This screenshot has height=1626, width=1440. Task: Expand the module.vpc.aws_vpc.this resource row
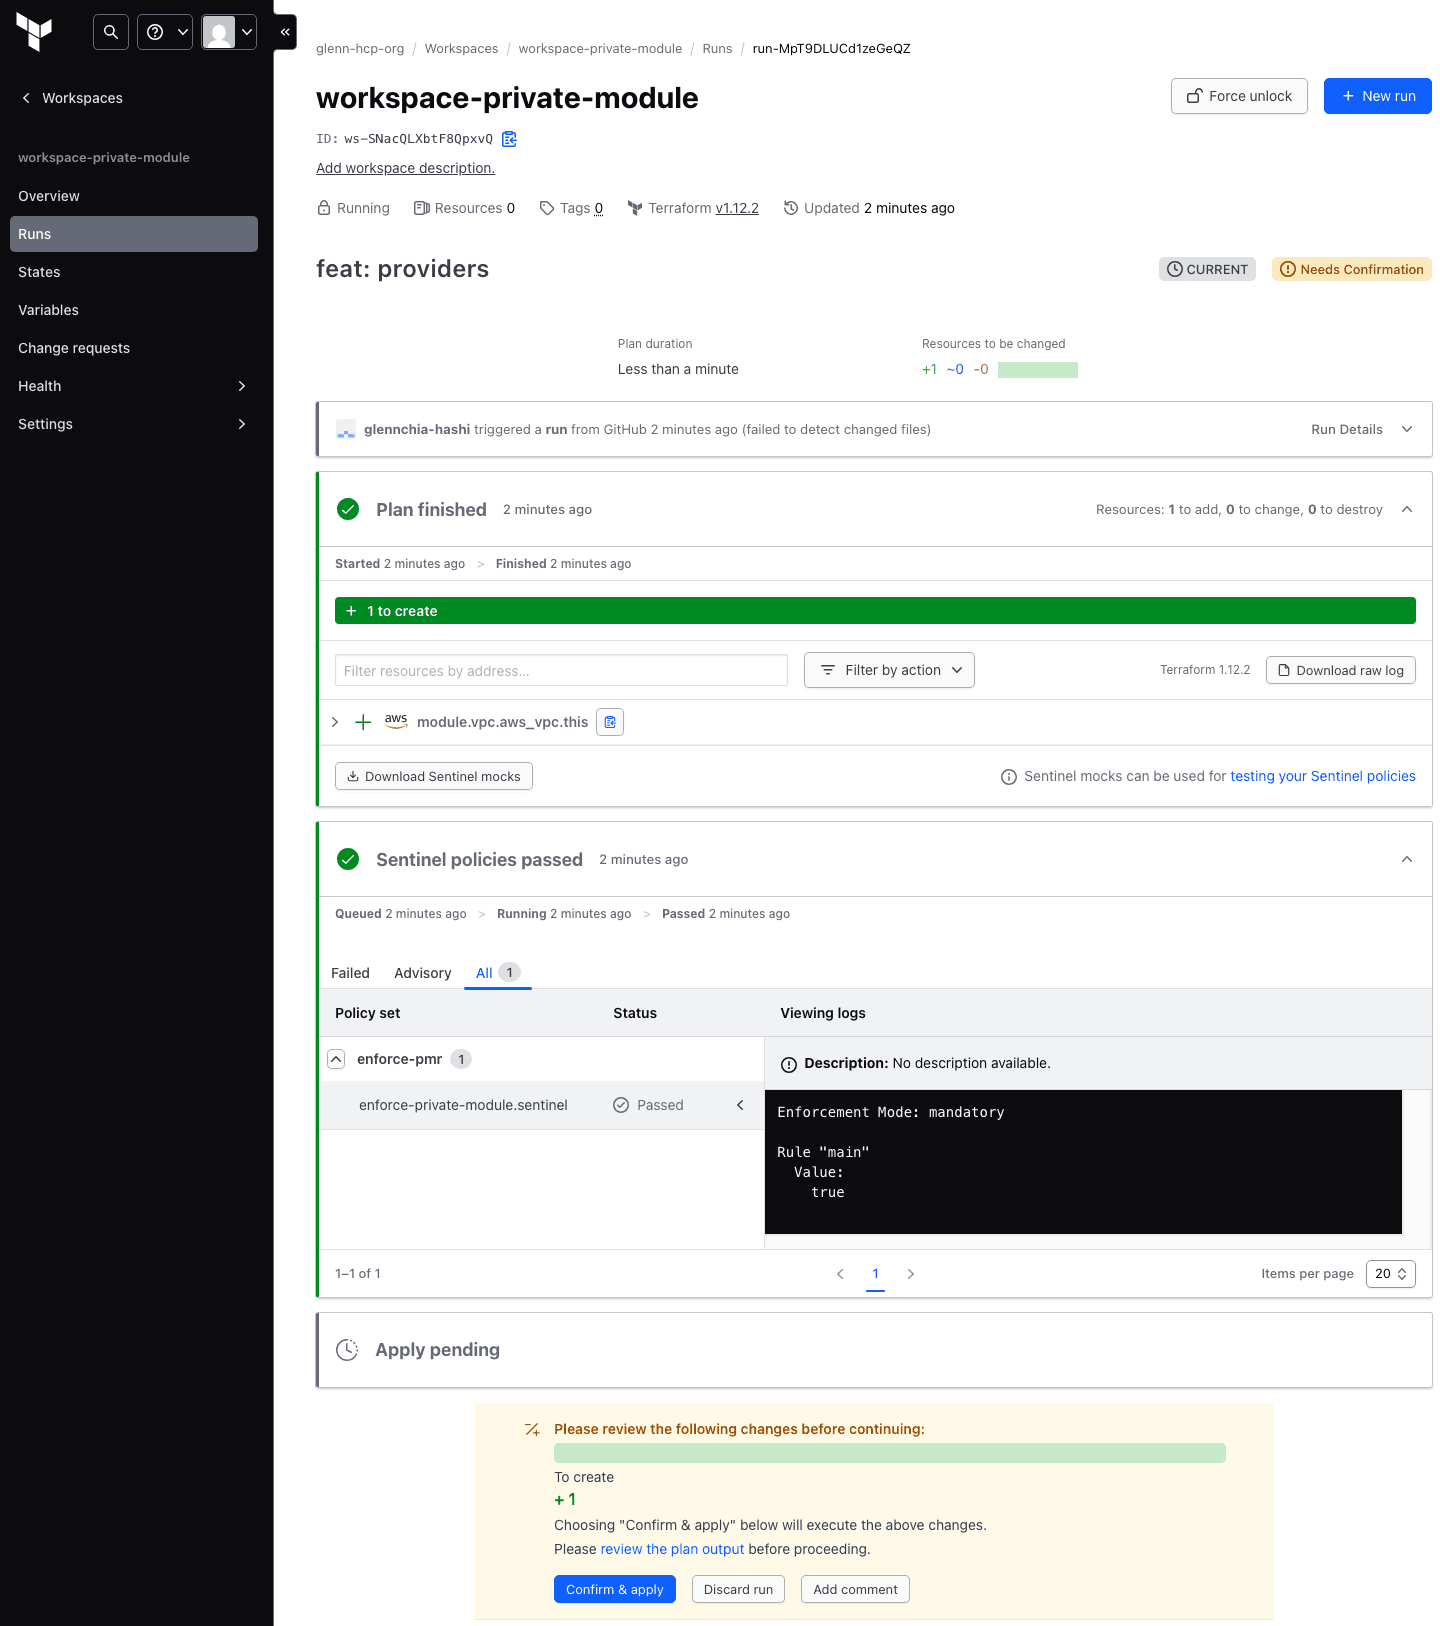(x=335, y=722)
